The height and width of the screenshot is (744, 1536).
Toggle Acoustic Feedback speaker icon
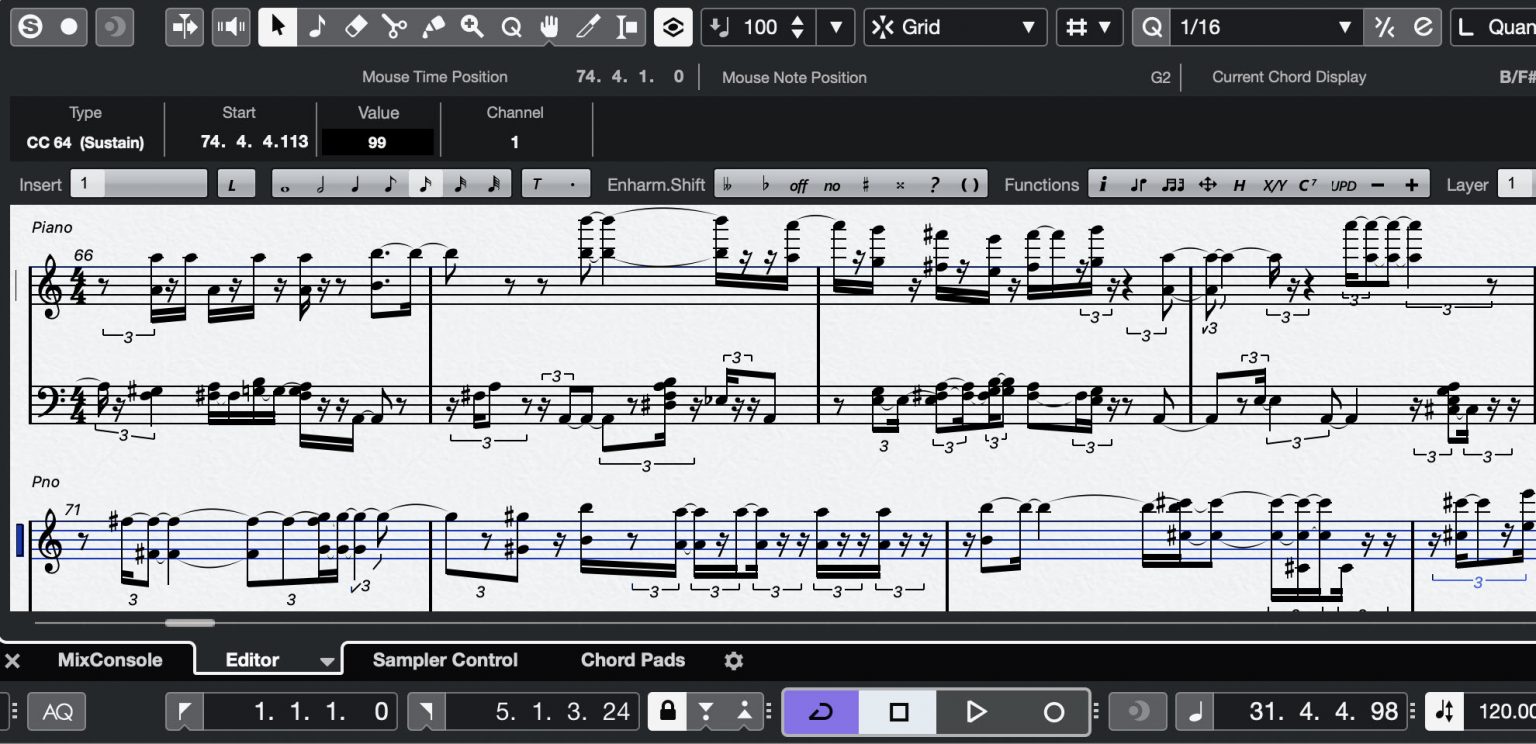coord(231,26)
